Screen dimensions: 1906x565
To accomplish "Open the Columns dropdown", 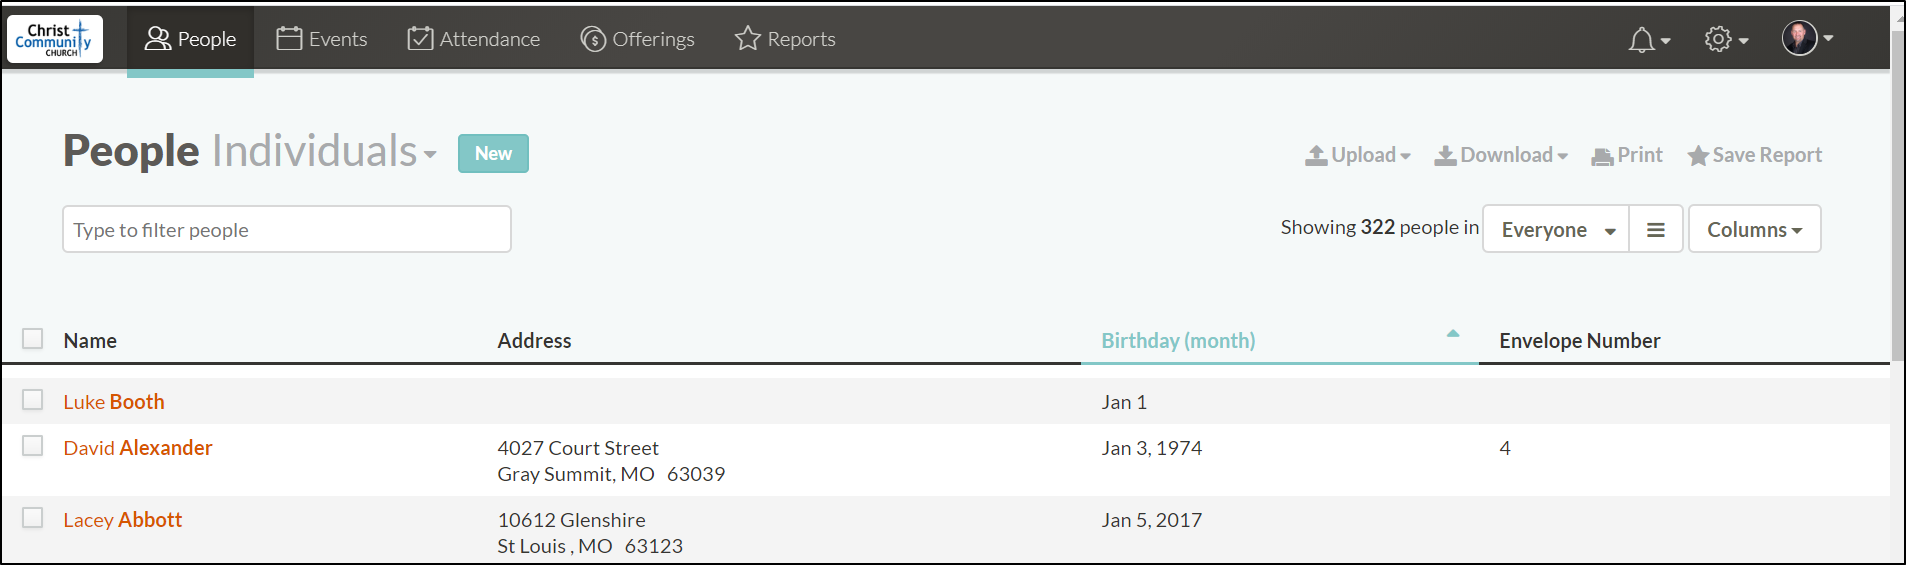I will 1754,230.
